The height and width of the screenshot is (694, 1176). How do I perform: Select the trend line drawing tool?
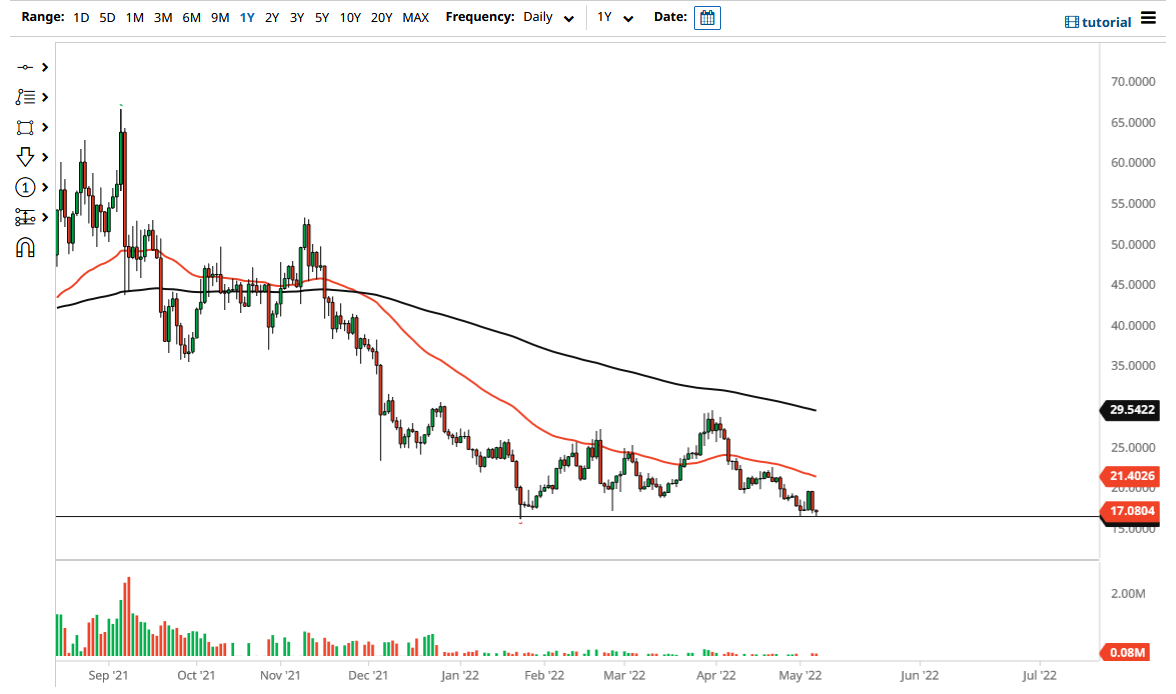click(x=27, y=67)
